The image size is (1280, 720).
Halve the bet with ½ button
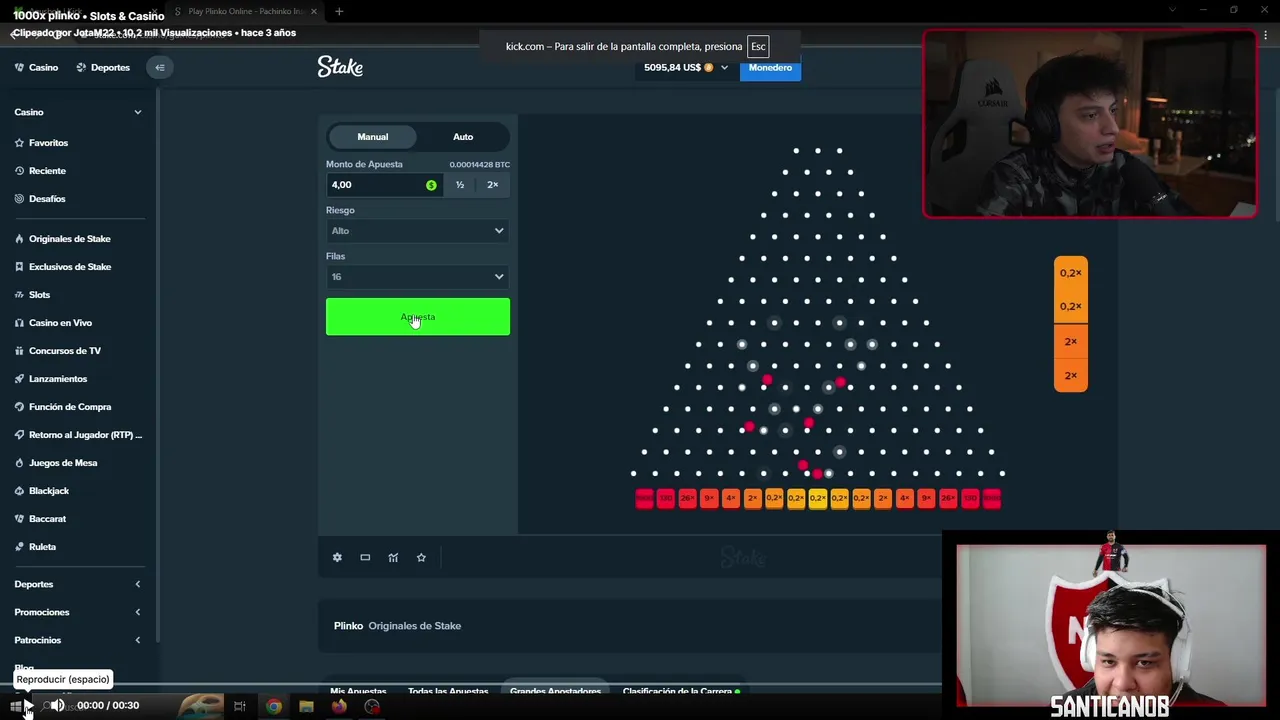[x=460, y=185]
